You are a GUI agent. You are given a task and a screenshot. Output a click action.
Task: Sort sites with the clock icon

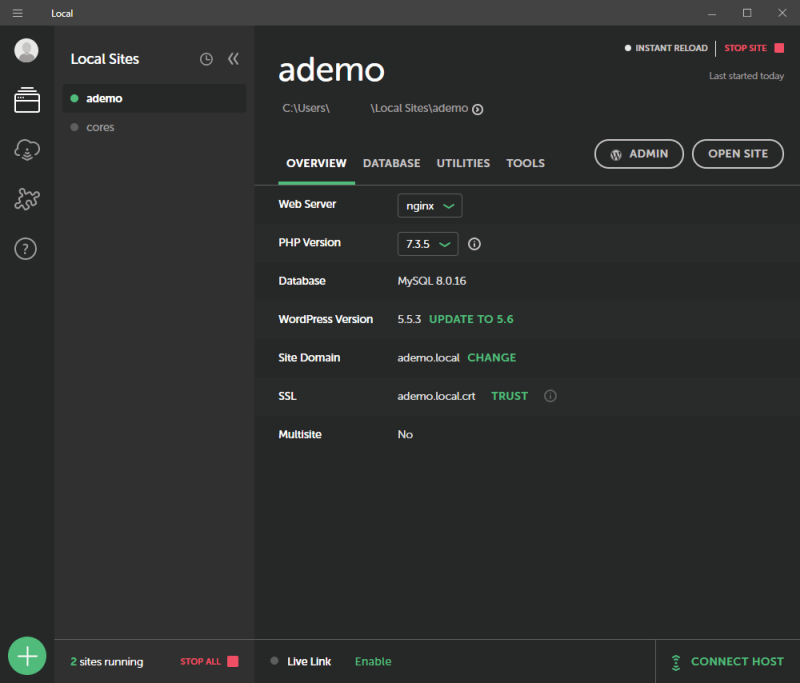(206, 59)
